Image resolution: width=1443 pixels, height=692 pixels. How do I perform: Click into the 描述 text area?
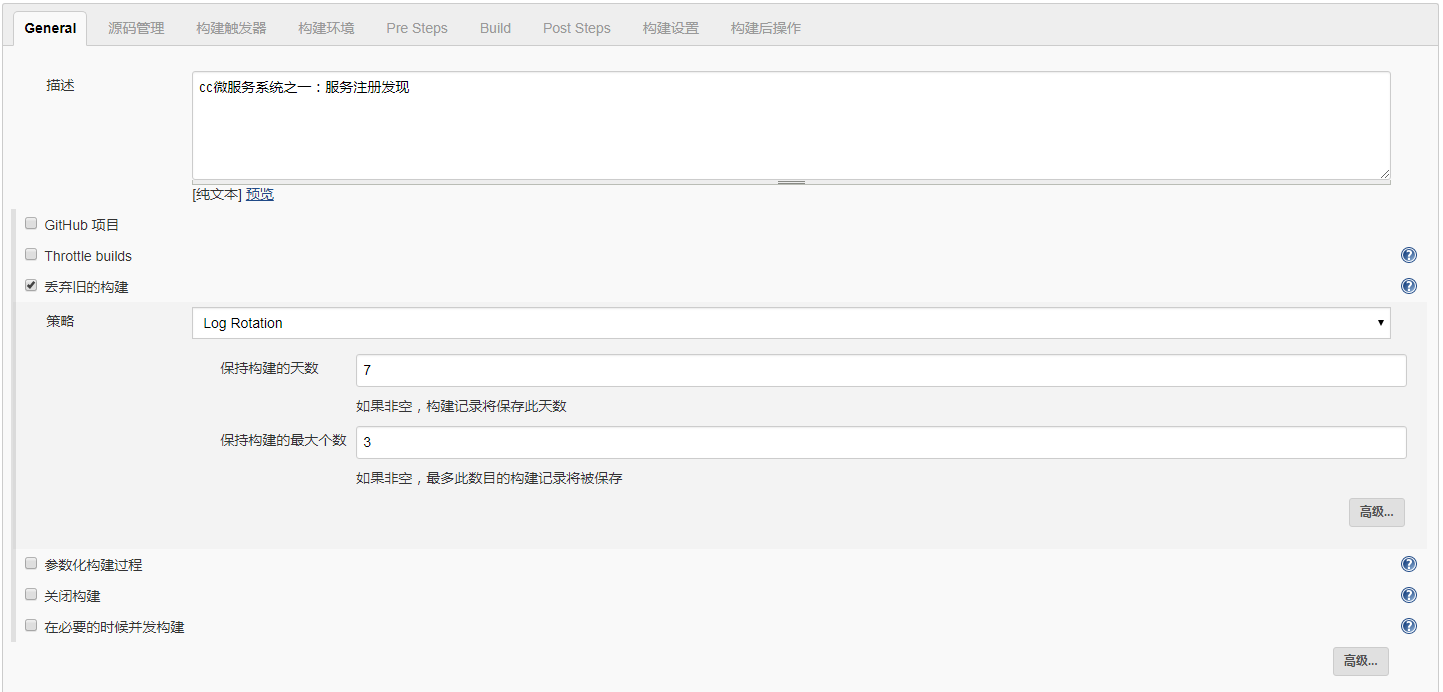[x=791, y=125]
